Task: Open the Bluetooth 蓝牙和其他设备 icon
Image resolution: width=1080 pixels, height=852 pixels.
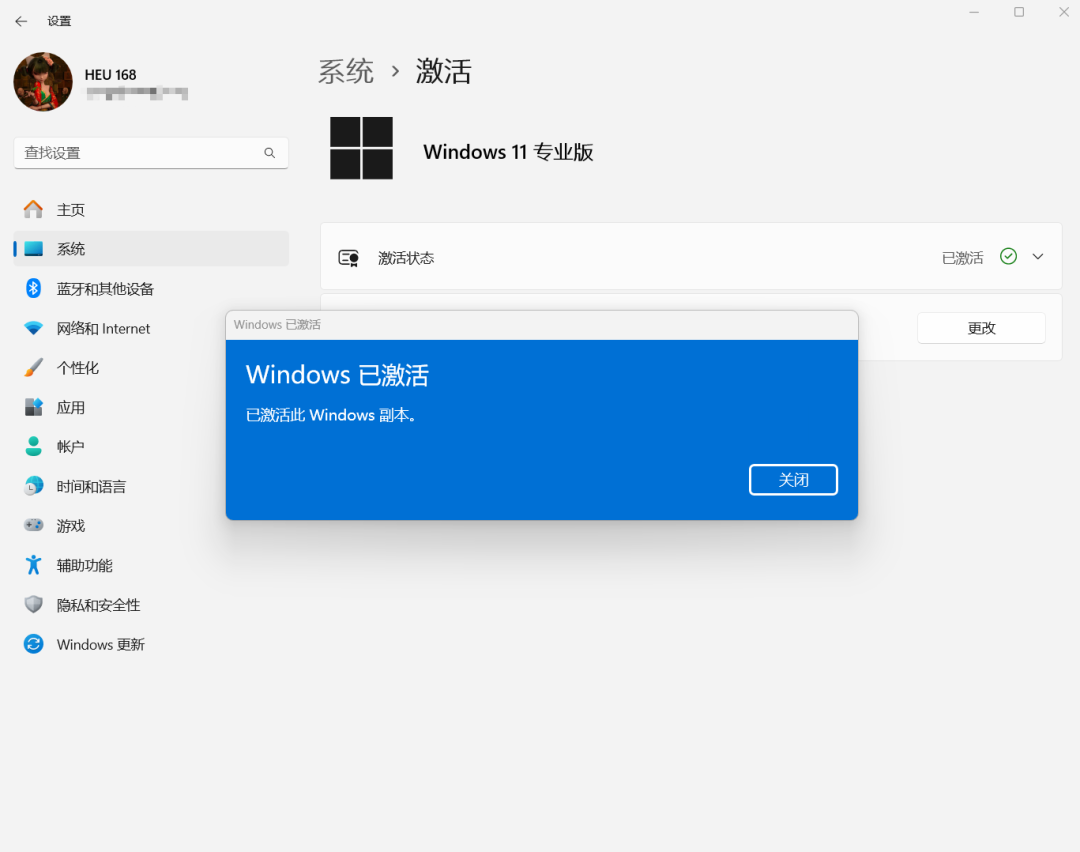Action: pos(33,289)
